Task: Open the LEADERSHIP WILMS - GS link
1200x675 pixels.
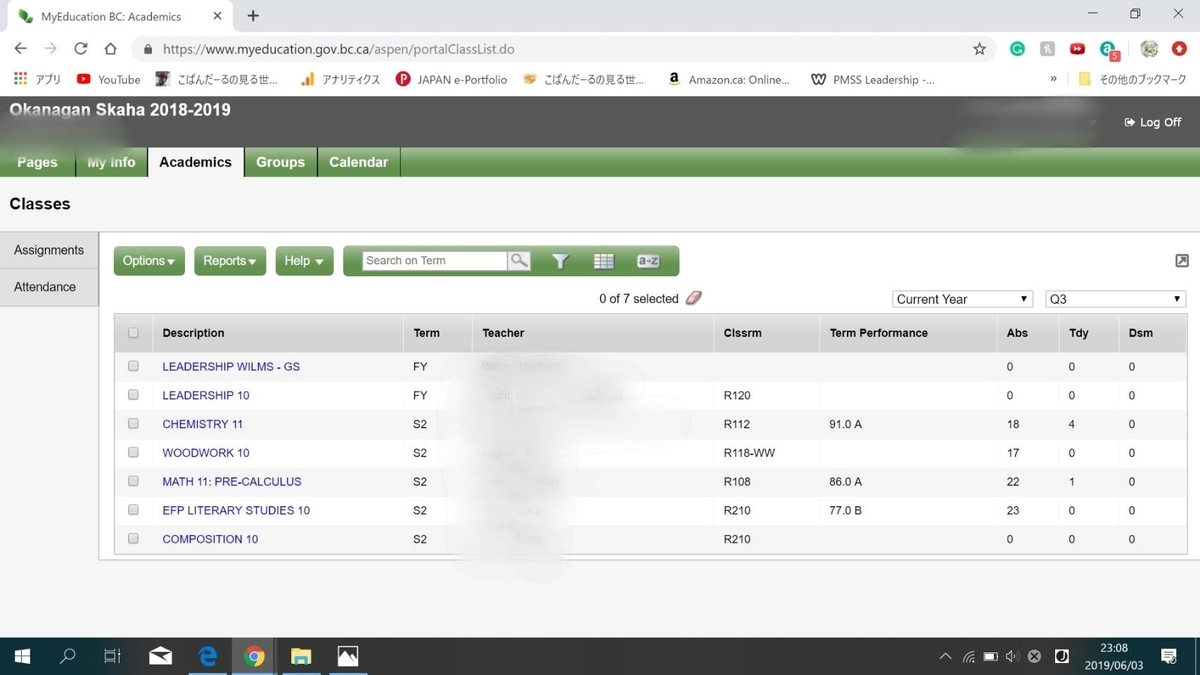Action: (231, 366)
